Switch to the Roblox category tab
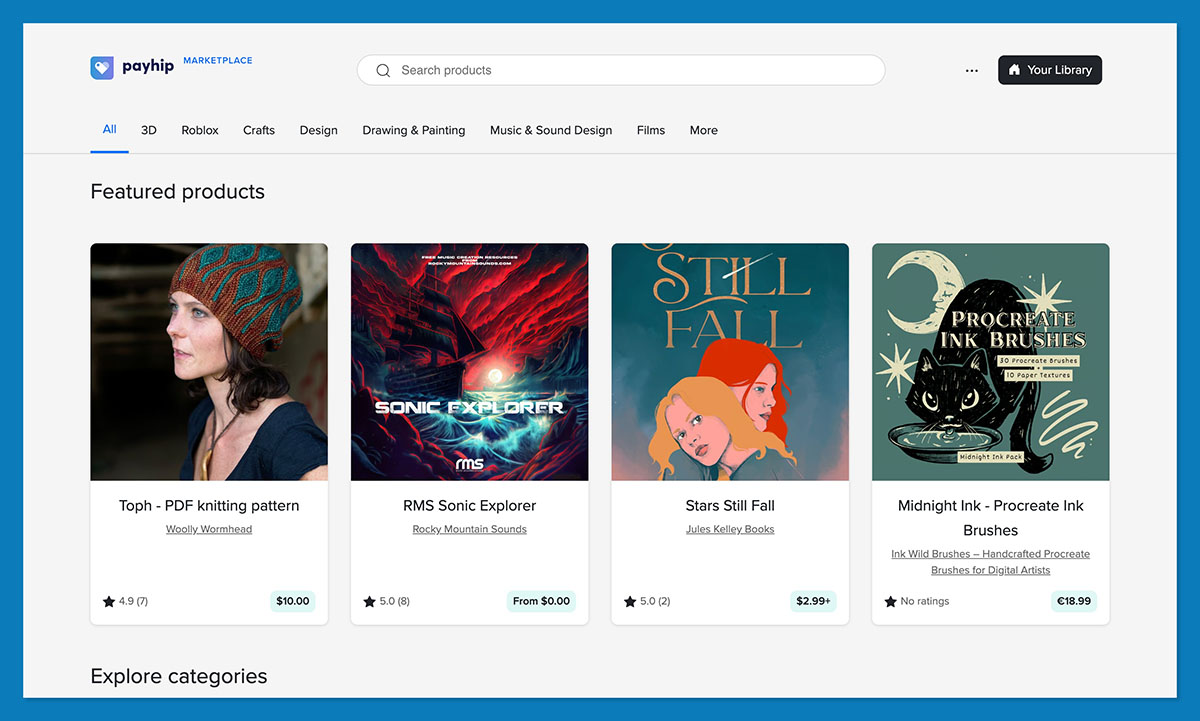The height and width of the screenshot is (721, 1200). (200, 130)
